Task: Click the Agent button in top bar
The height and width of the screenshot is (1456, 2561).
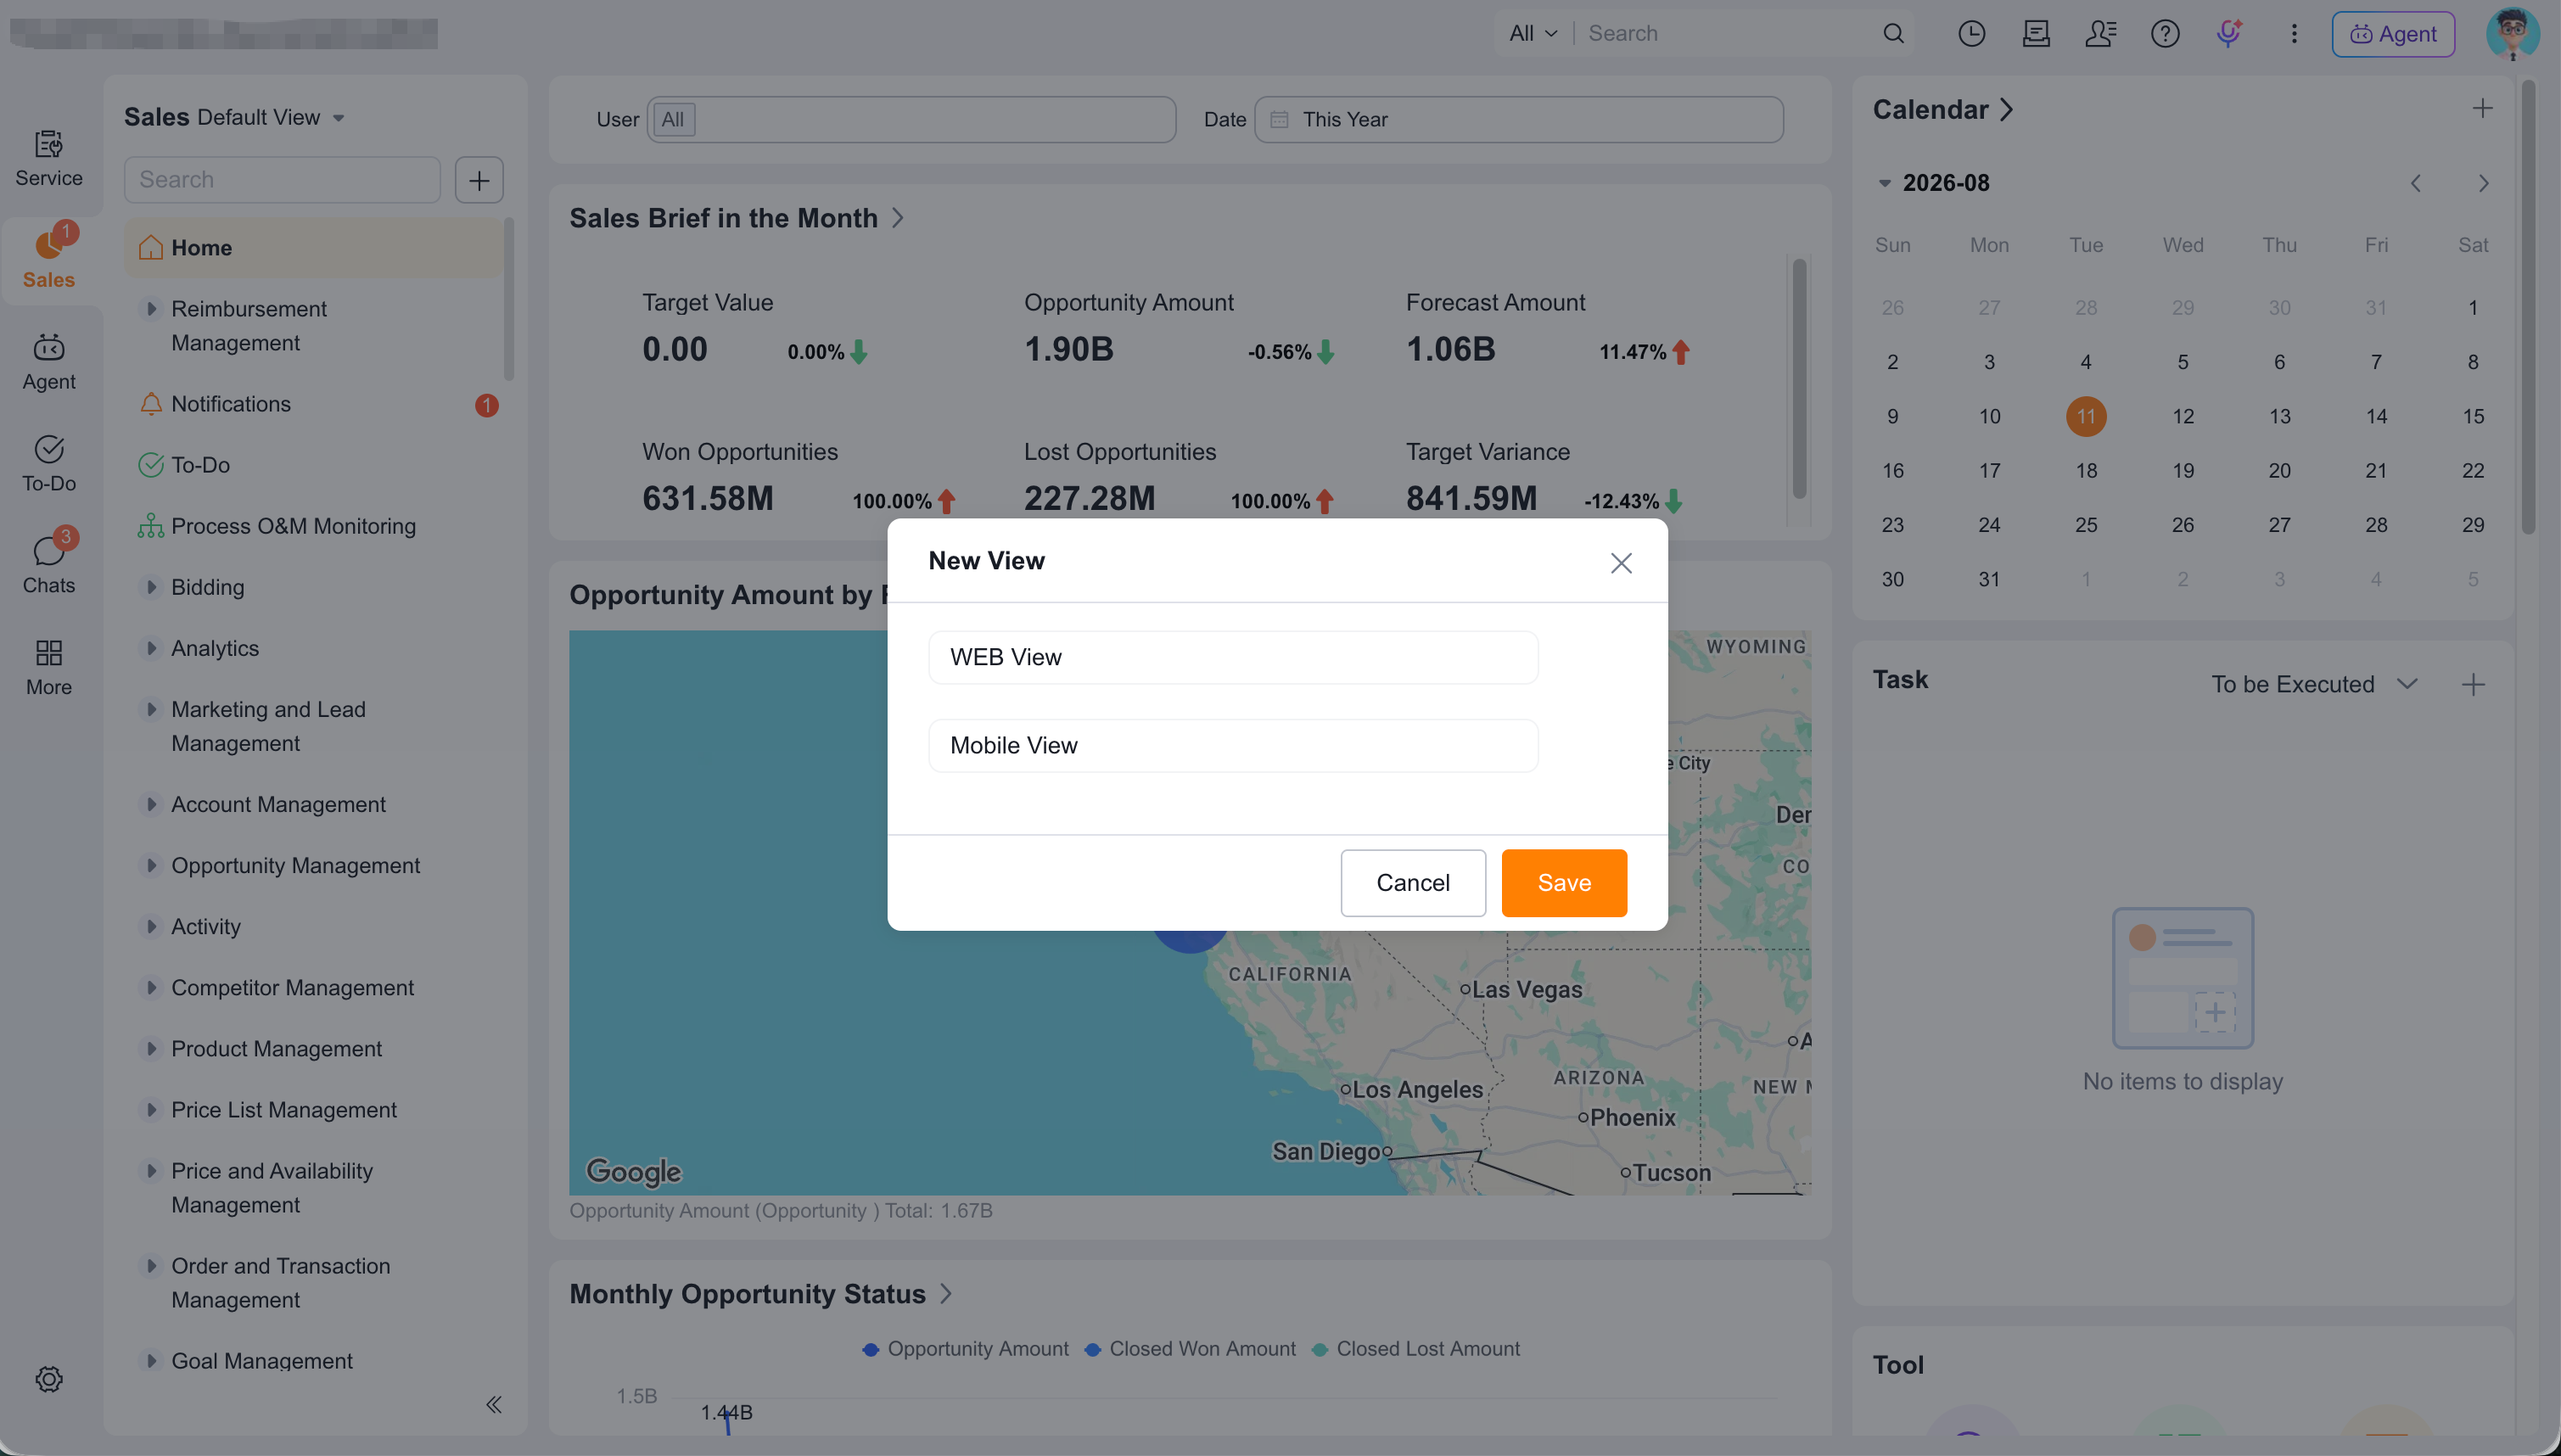Action: coord(2393,33)
